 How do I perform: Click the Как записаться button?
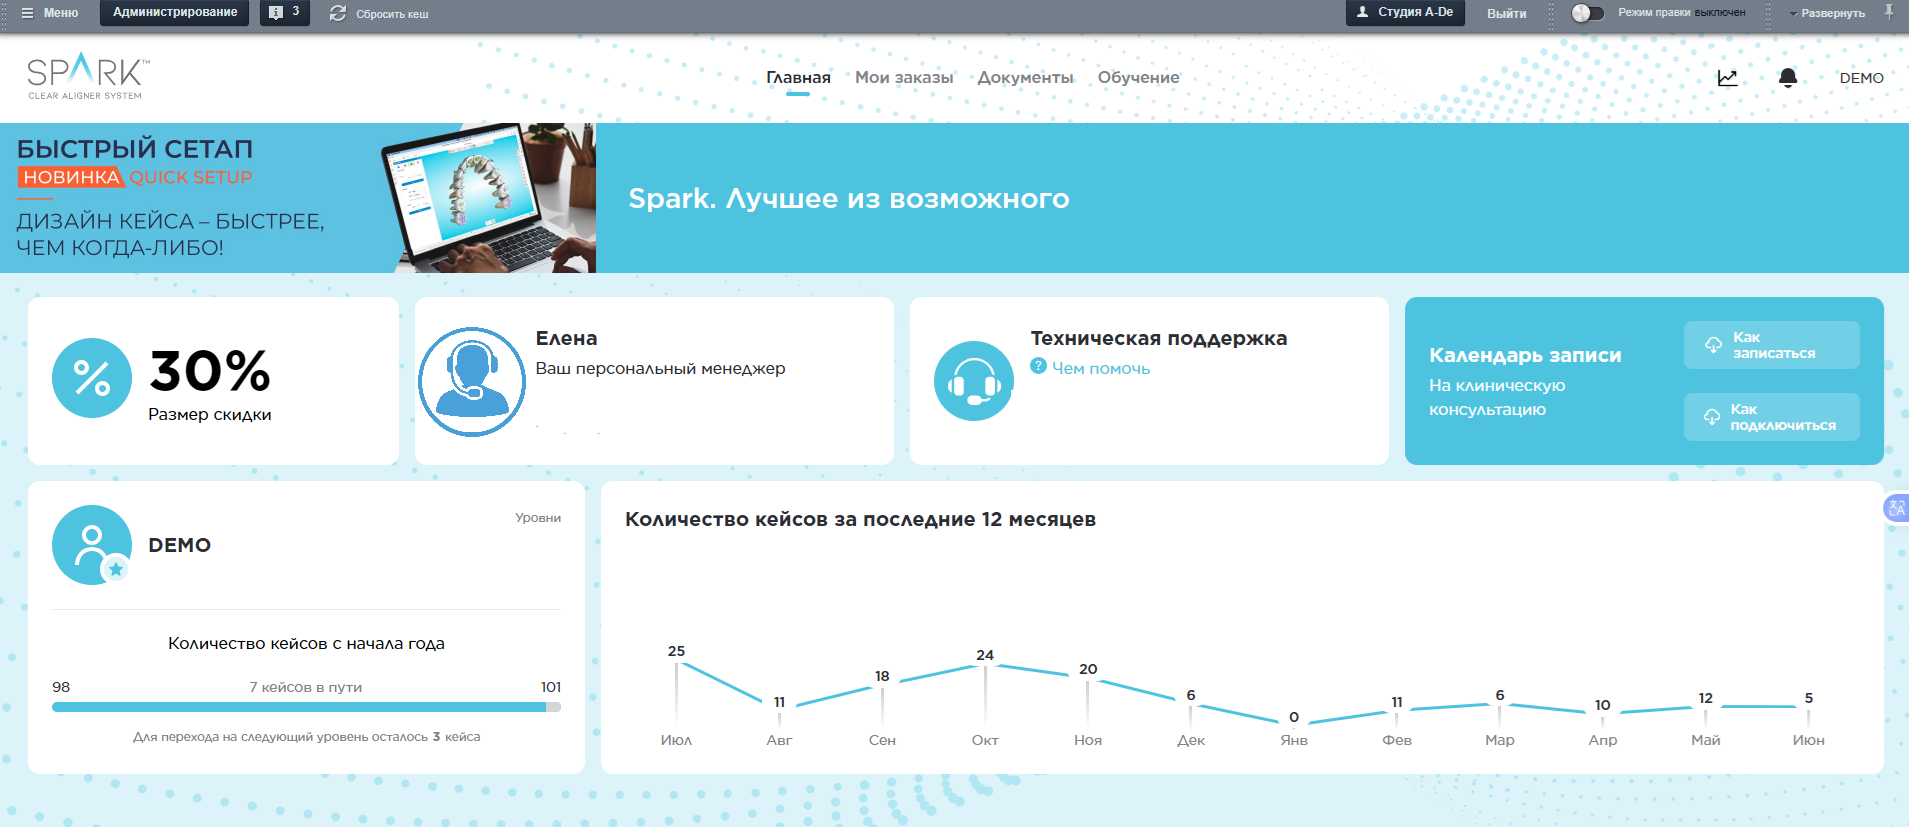tap(1771, 345)
